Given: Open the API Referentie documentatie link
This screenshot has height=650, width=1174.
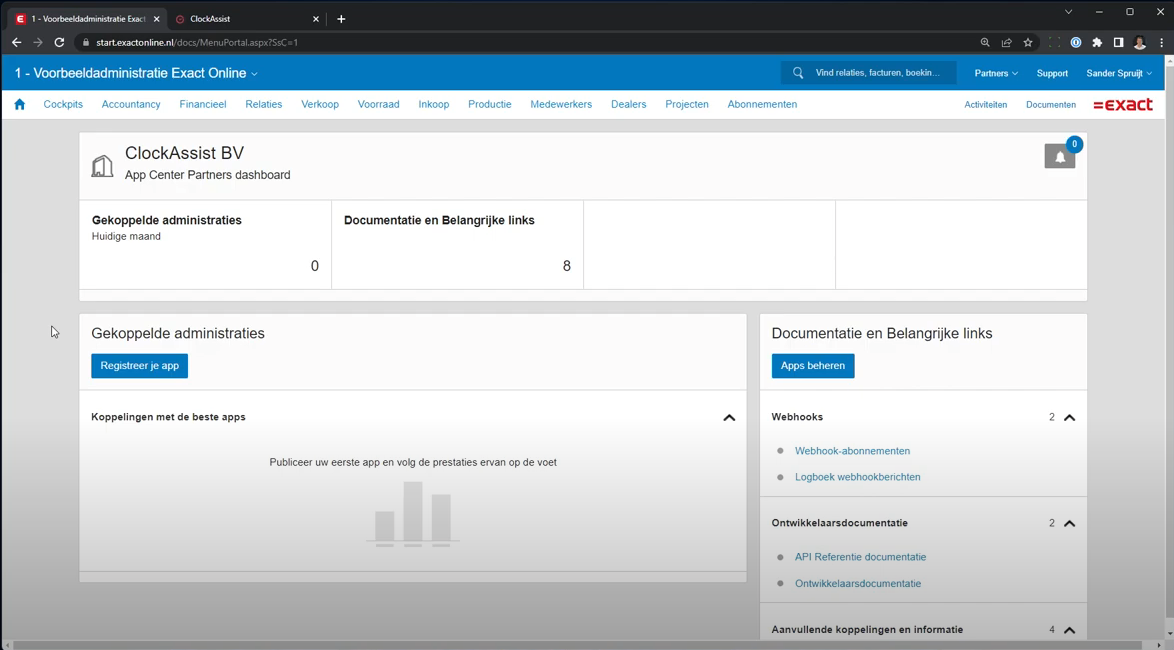Looking at the screenshot, I should (860, 557).
